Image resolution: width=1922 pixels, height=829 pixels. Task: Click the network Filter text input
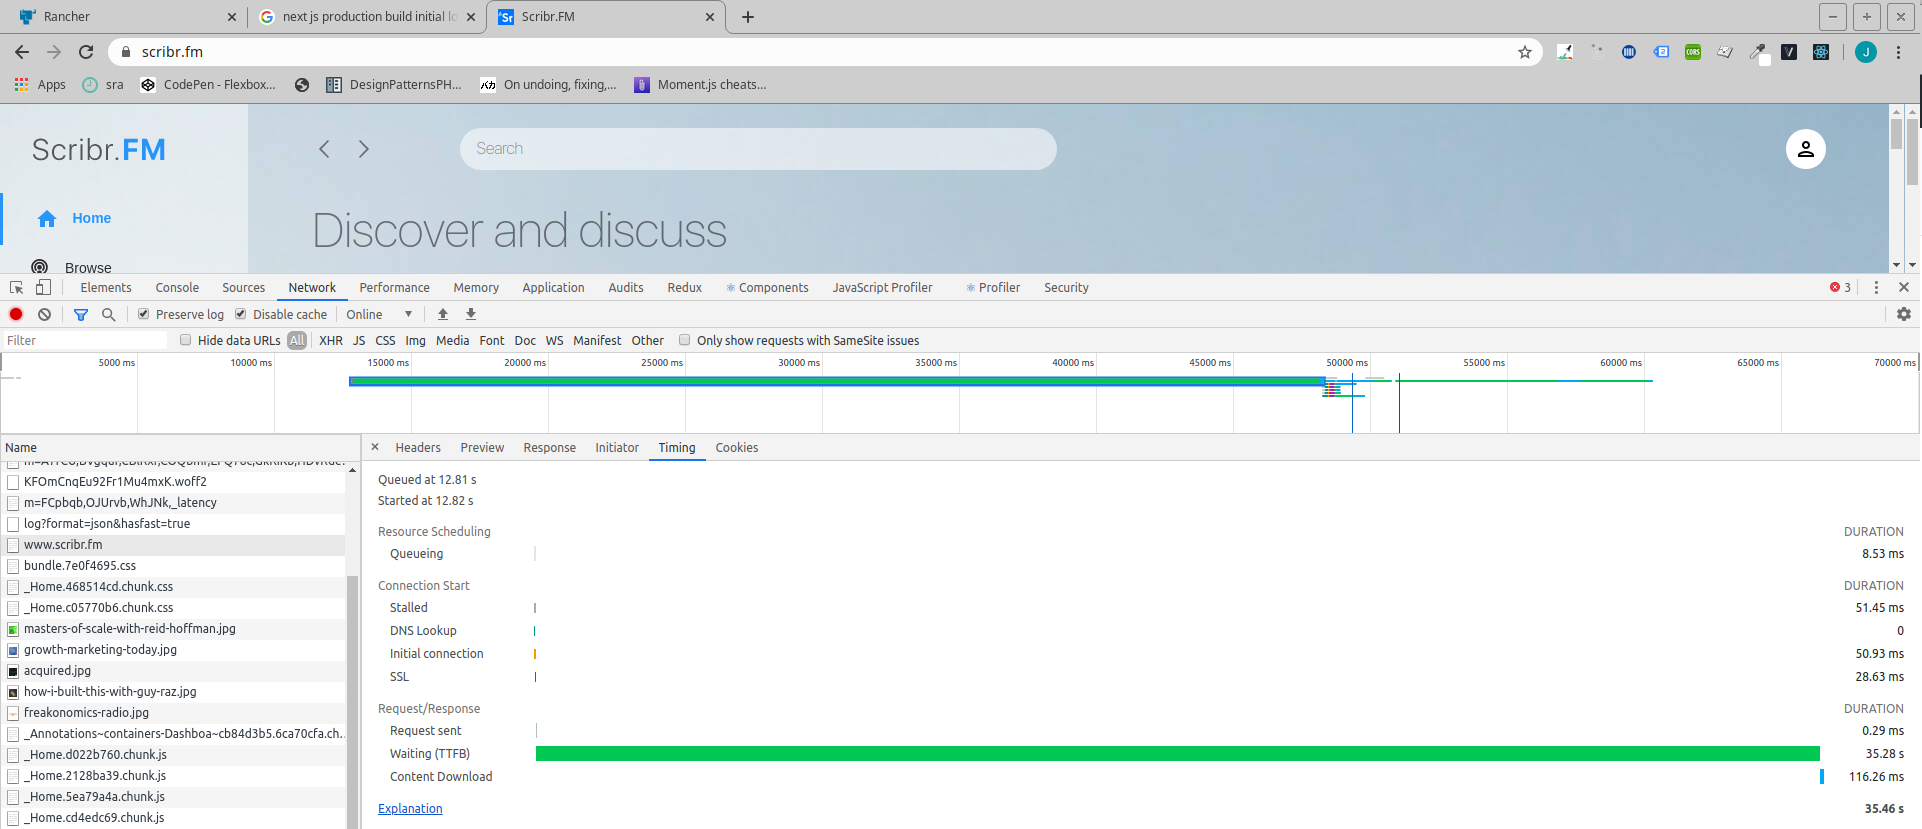pyautogui.click(x=85, y=340)
